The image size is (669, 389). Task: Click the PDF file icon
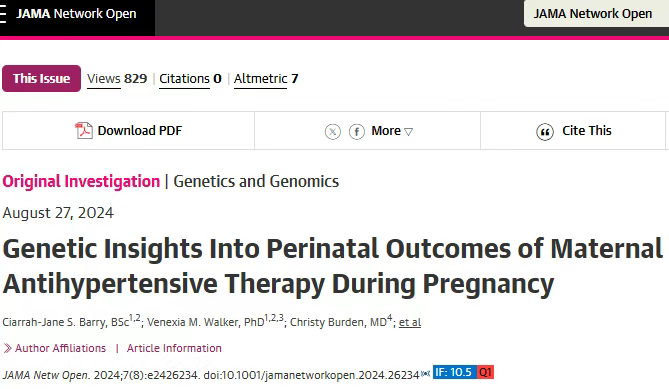tap(84, 131)
